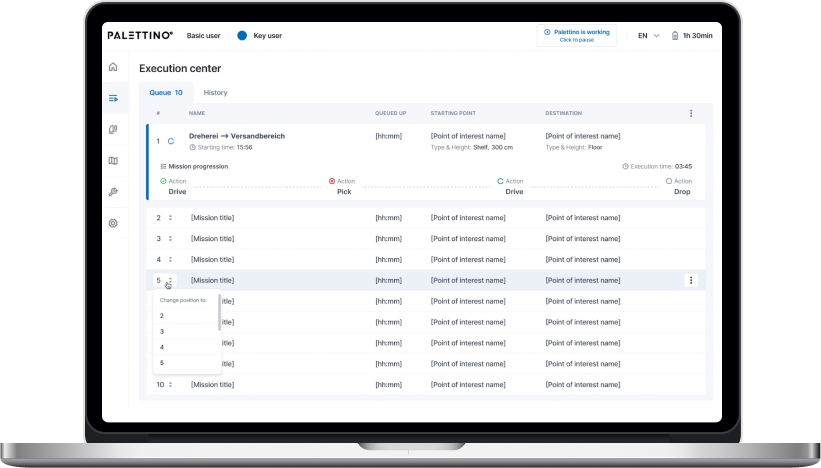This screenshot has width=821, height=468.
Task: Open three-dot menu for mission row 5
Action: click(691, 281)
